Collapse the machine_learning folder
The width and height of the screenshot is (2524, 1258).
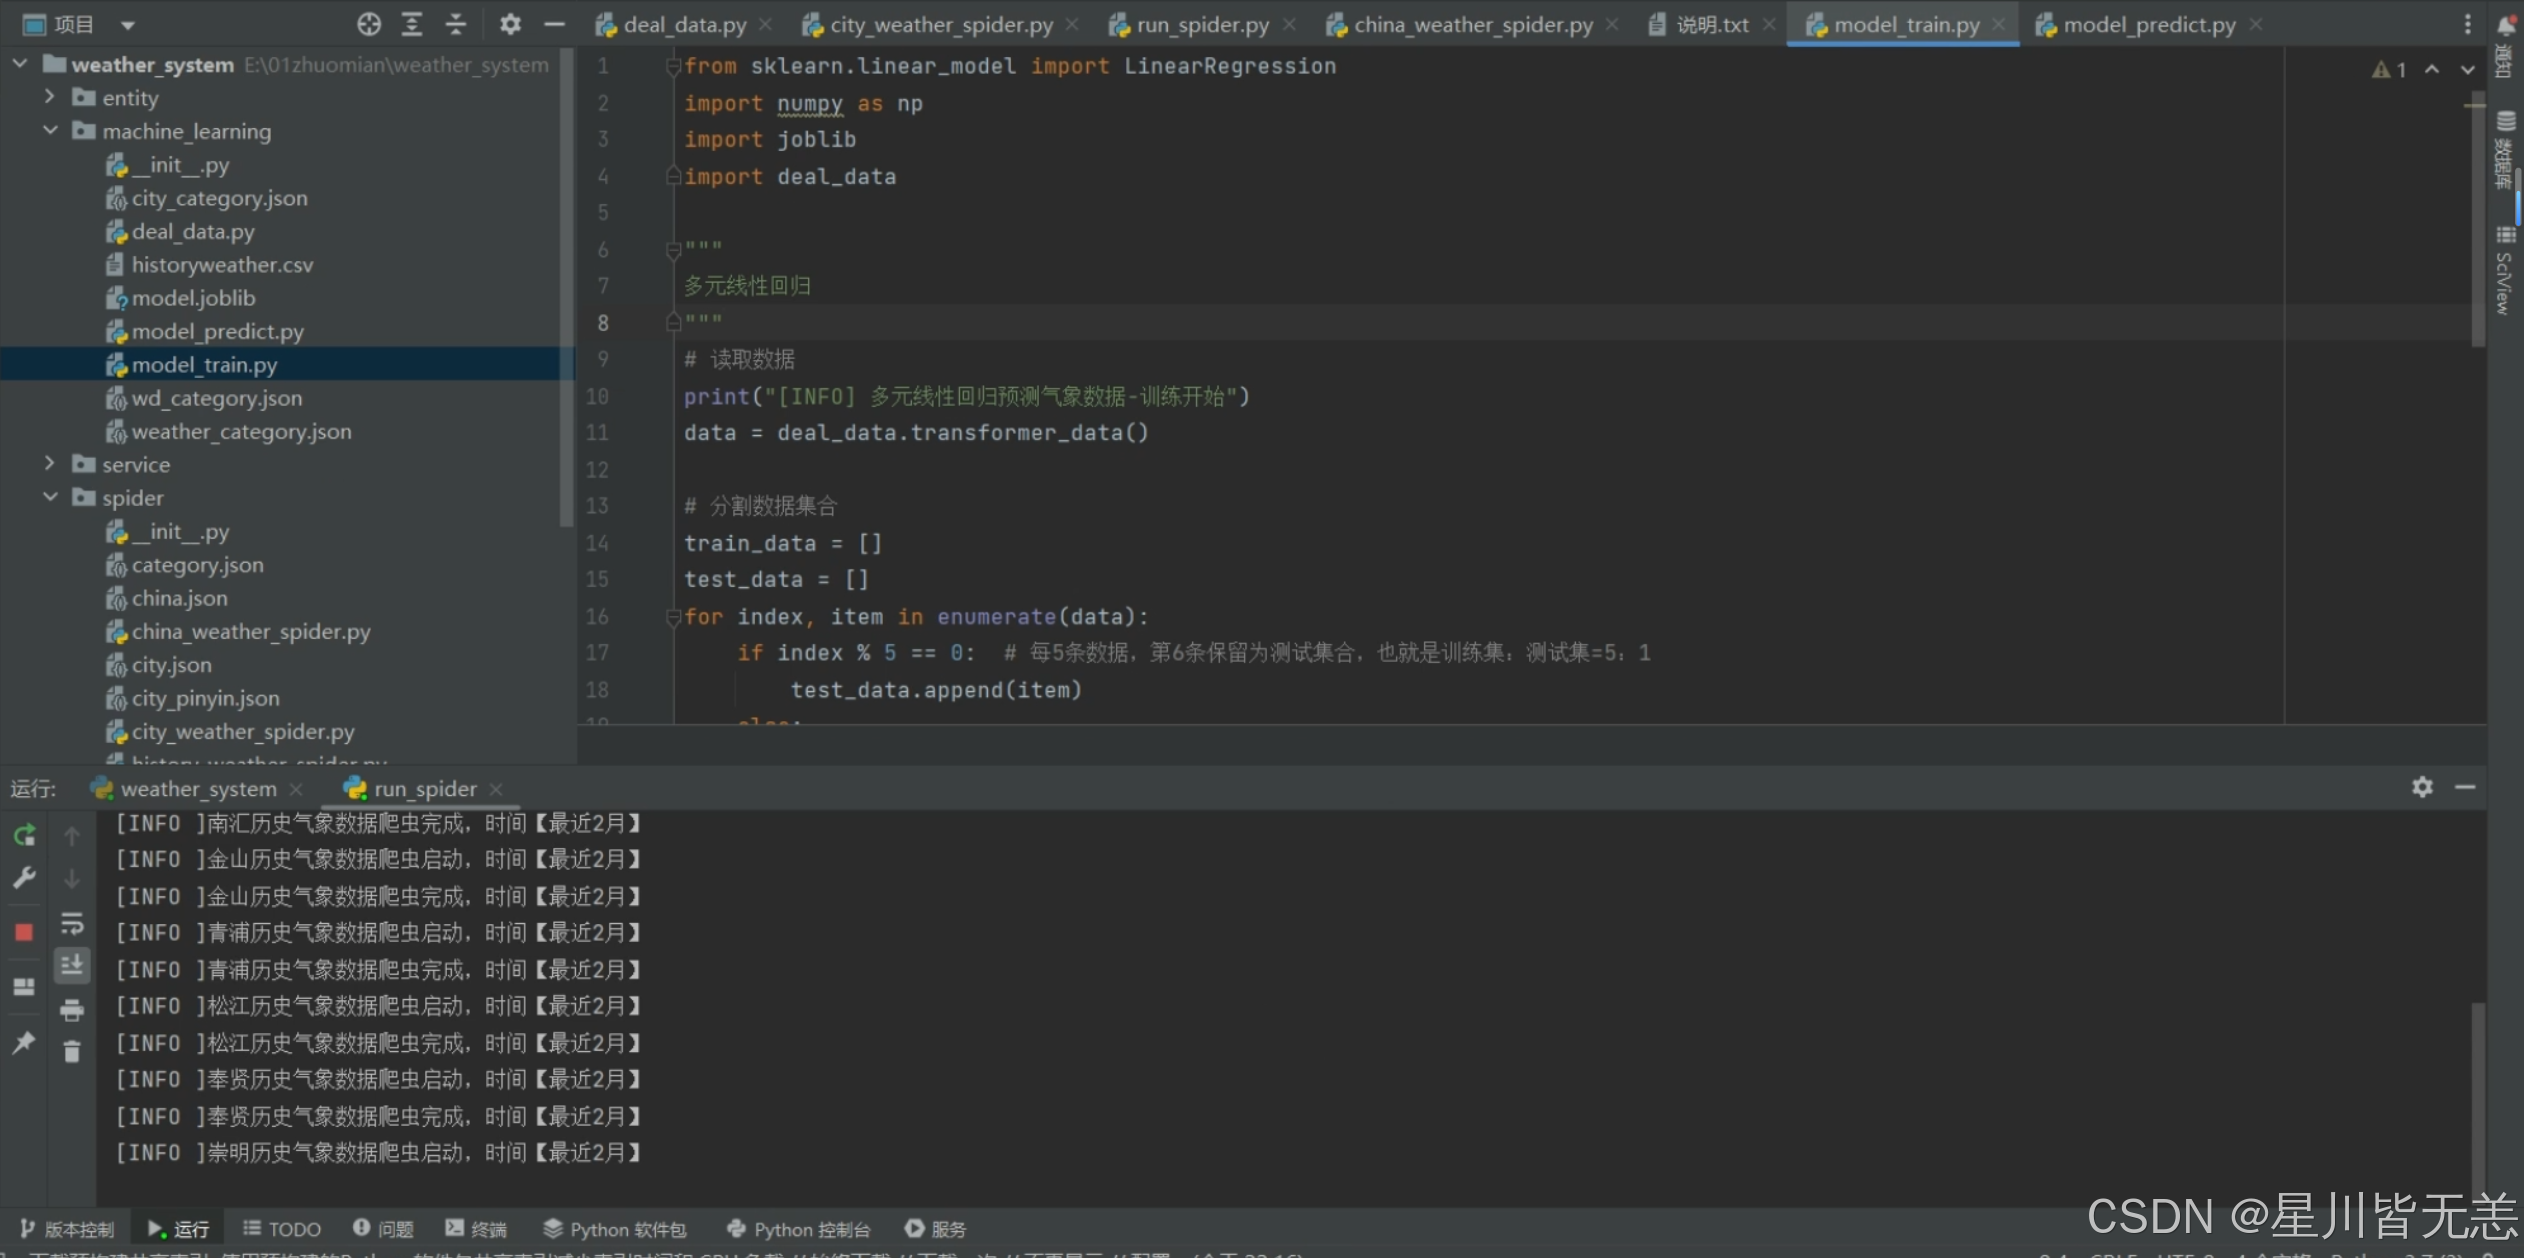click(49, 131)
